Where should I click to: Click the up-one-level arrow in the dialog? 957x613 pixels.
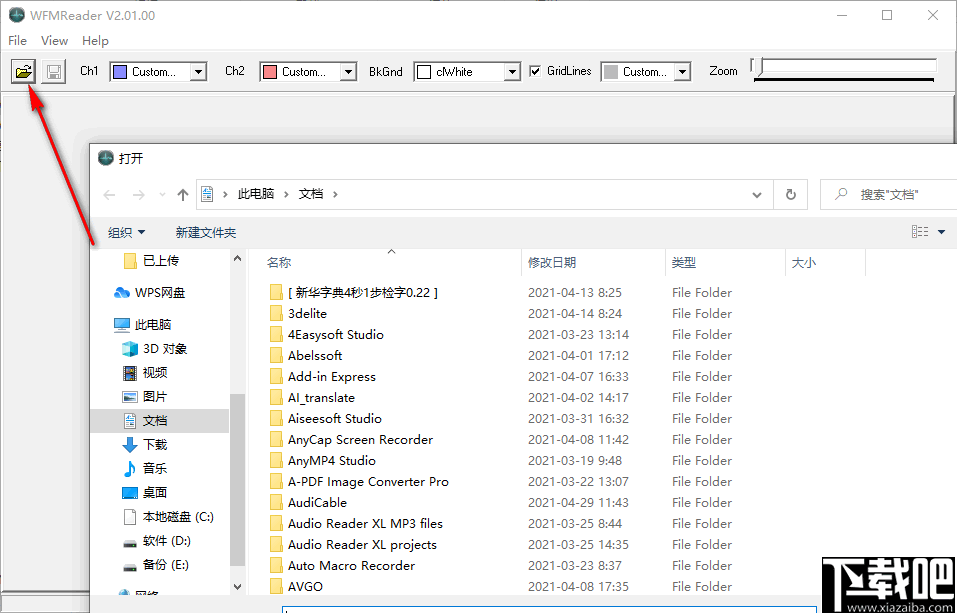[182, 194]
